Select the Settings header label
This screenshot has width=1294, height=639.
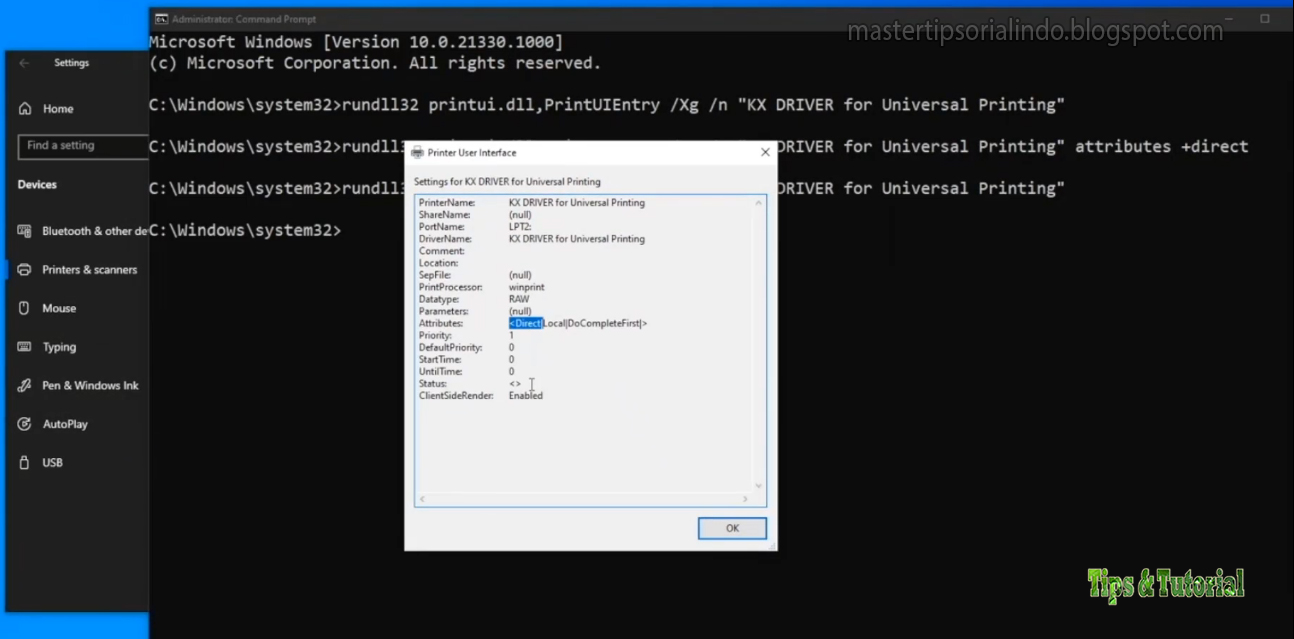(71, 62)
